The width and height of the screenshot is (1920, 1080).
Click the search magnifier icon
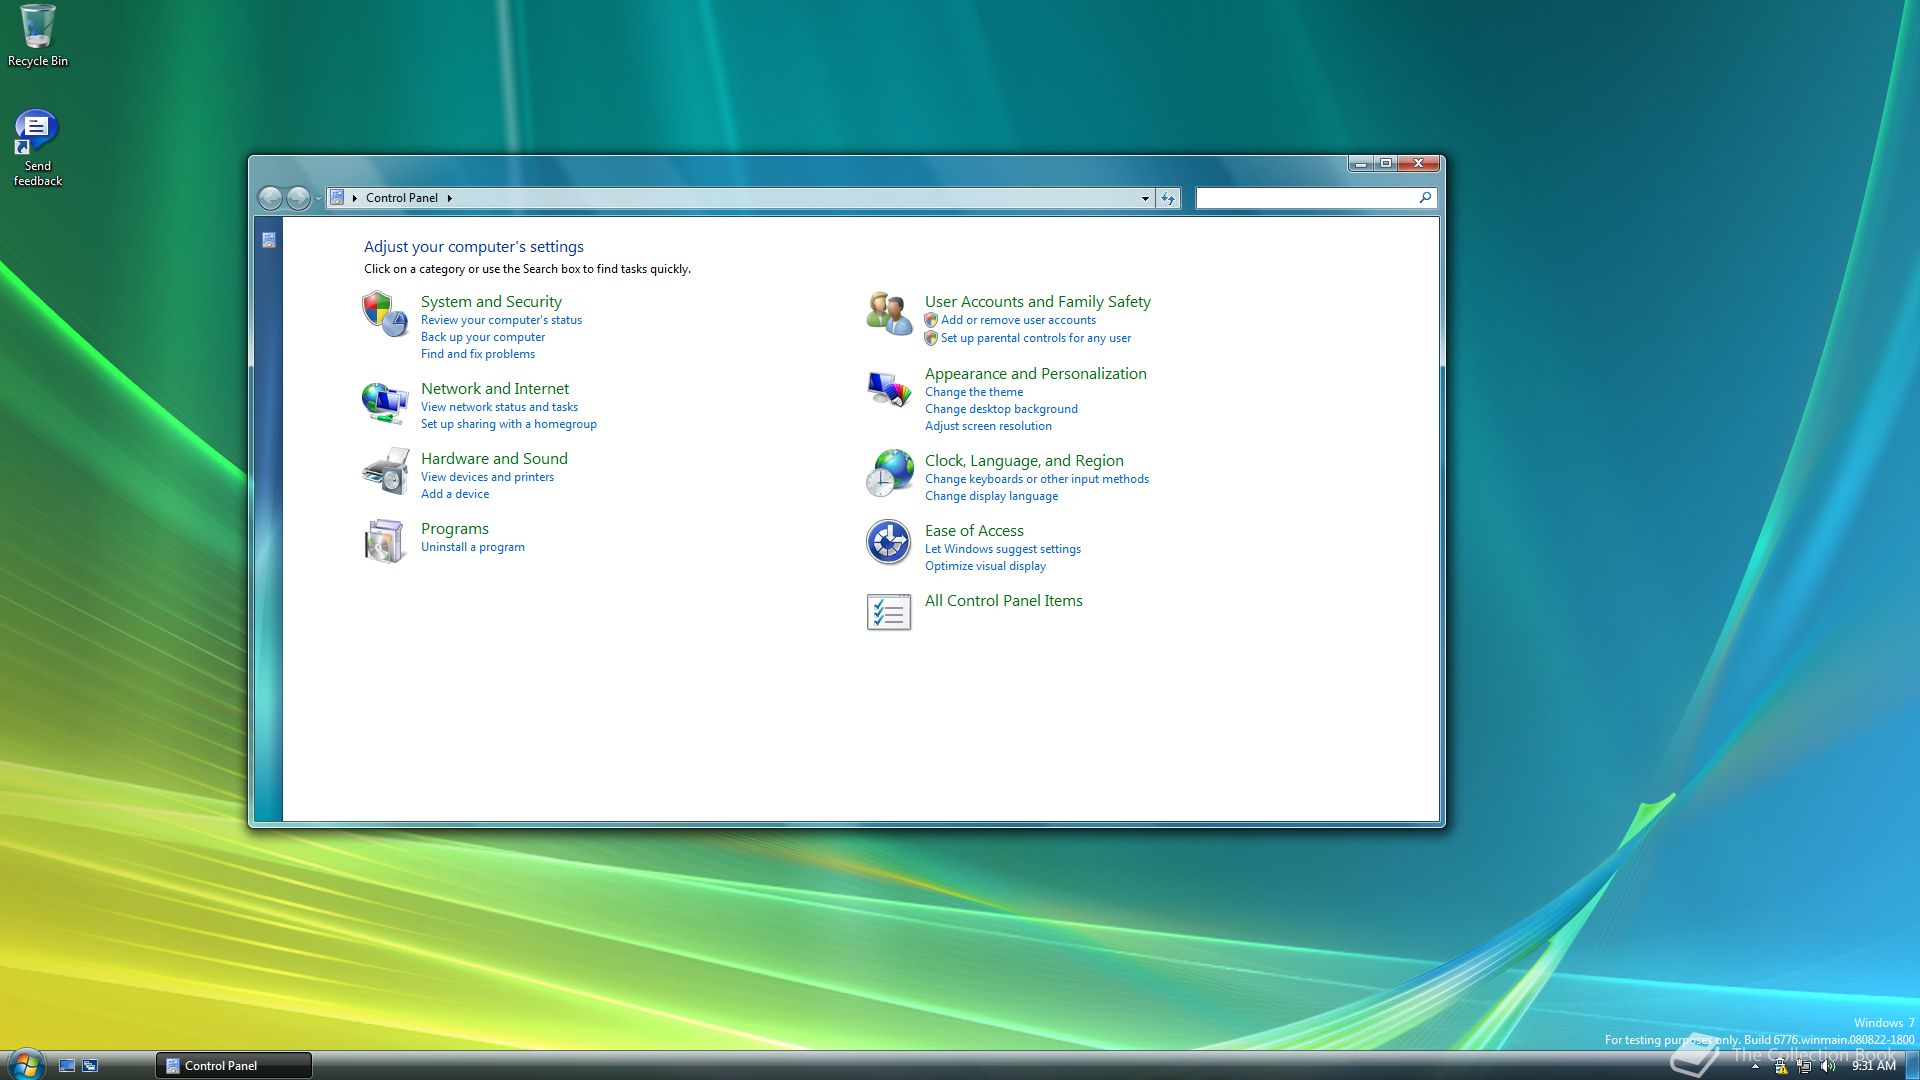pyautogui.click(x=1425, y=198)
